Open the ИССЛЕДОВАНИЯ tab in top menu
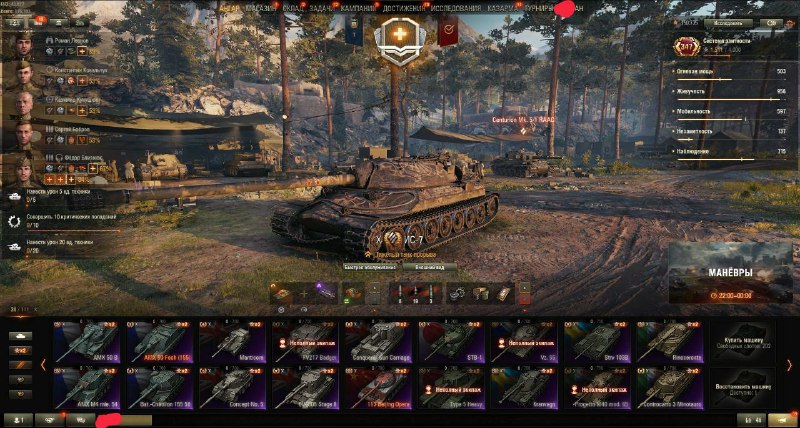 456,9
